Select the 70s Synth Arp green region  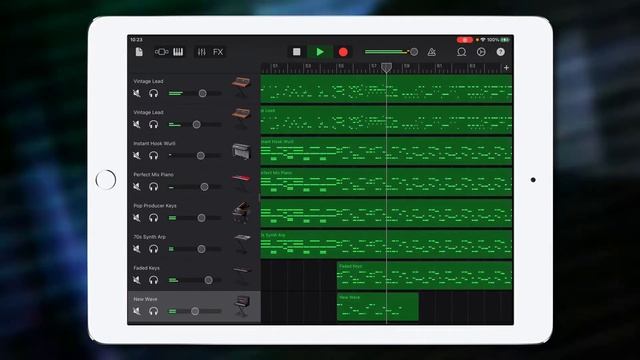(x=386, y=244)
